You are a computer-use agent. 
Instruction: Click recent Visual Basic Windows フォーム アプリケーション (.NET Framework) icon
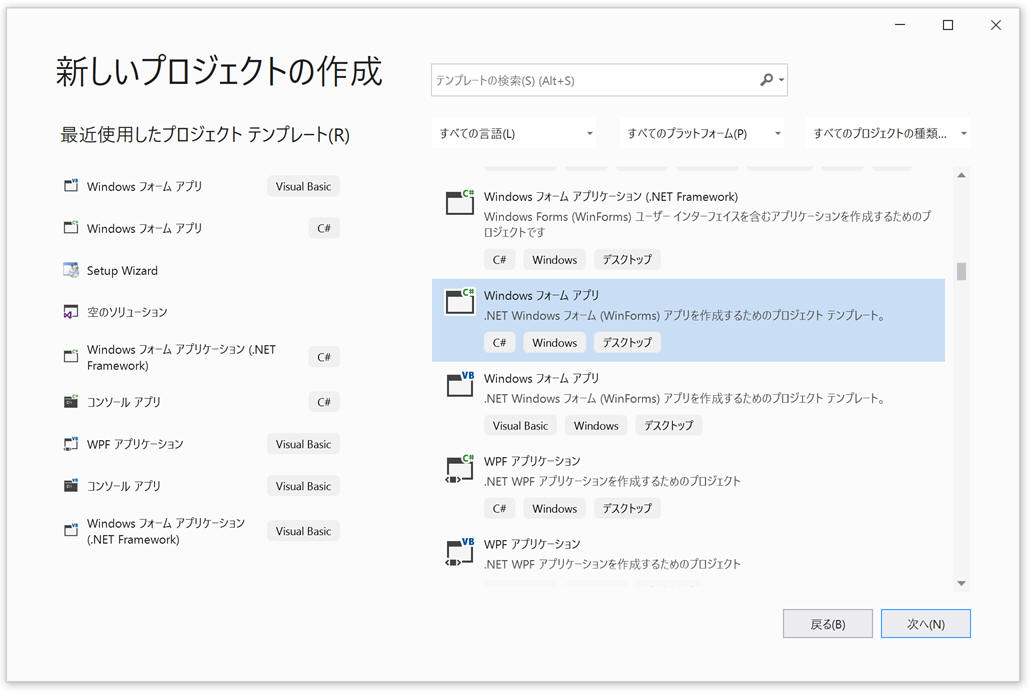[71, 531]
